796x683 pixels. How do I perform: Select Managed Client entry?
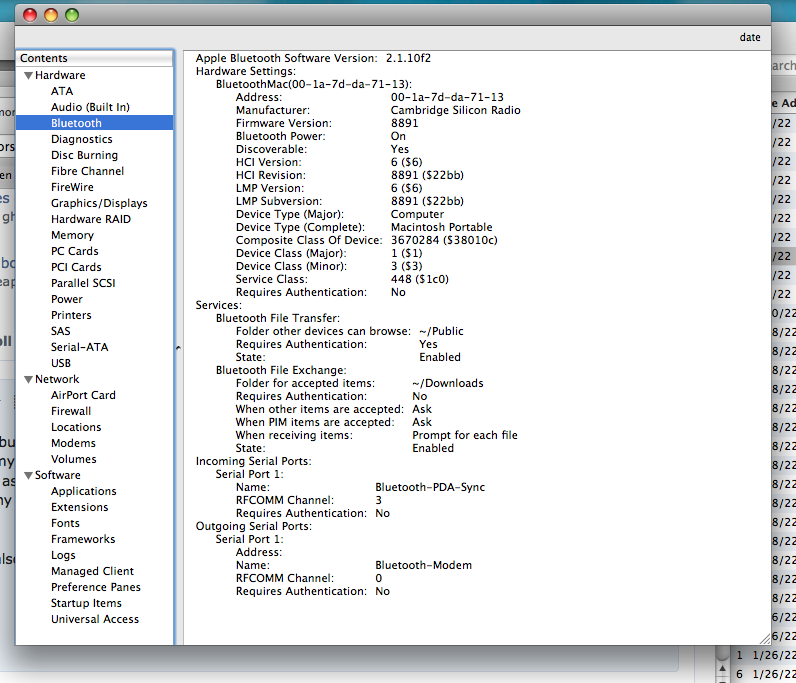(x=92, y=571)
